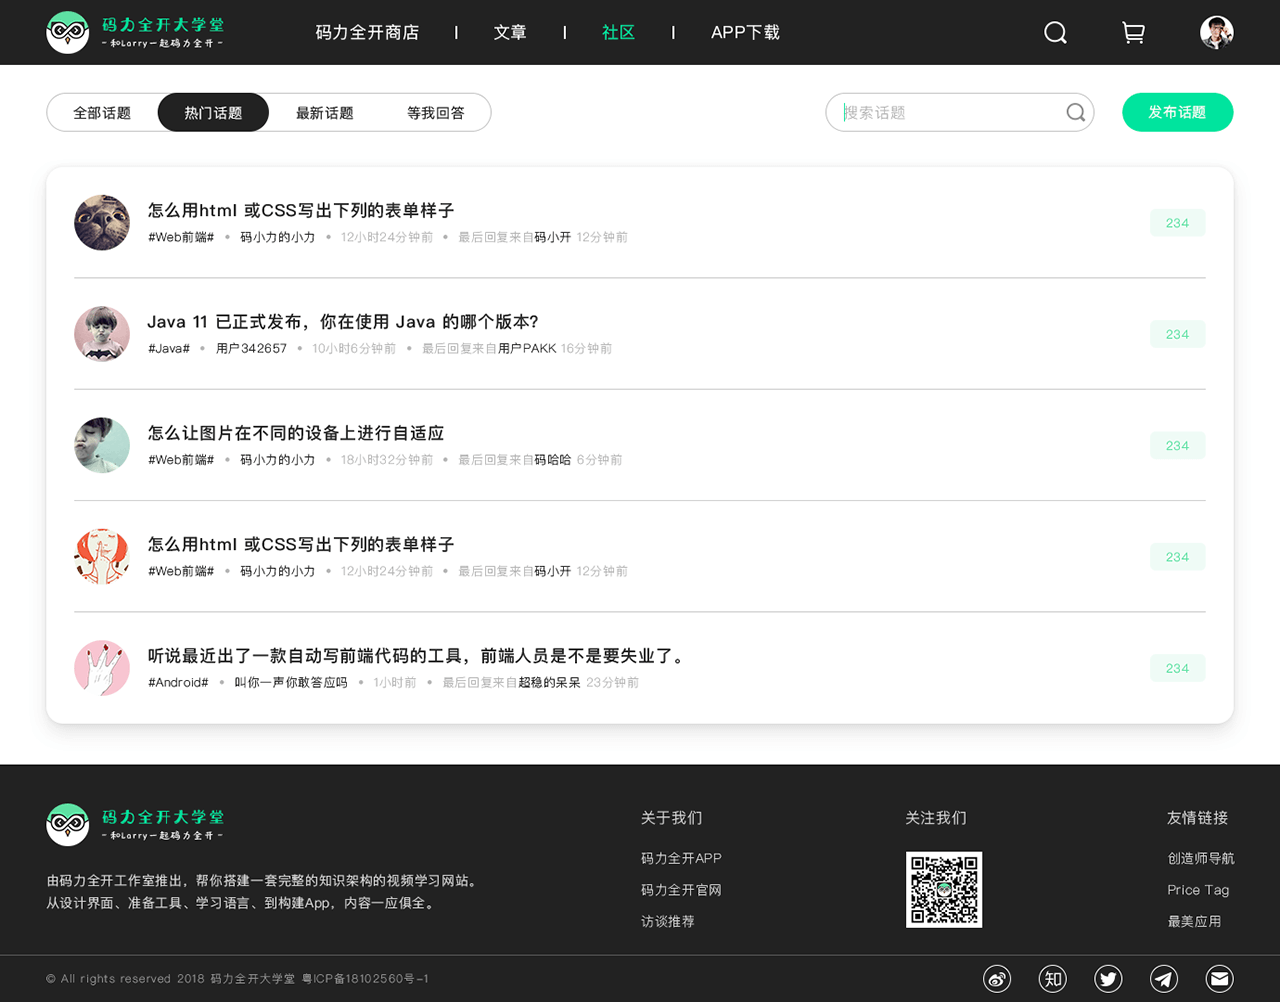This screenshot has width=1280, height=1002.
Task: Open the Price Tag footer link
Action: click(1198, 890)
